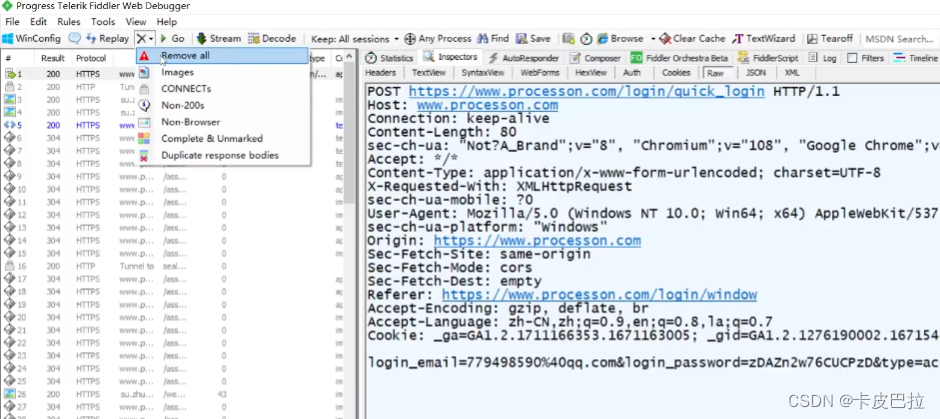Select the Raw inspector tab

(715, 73)
